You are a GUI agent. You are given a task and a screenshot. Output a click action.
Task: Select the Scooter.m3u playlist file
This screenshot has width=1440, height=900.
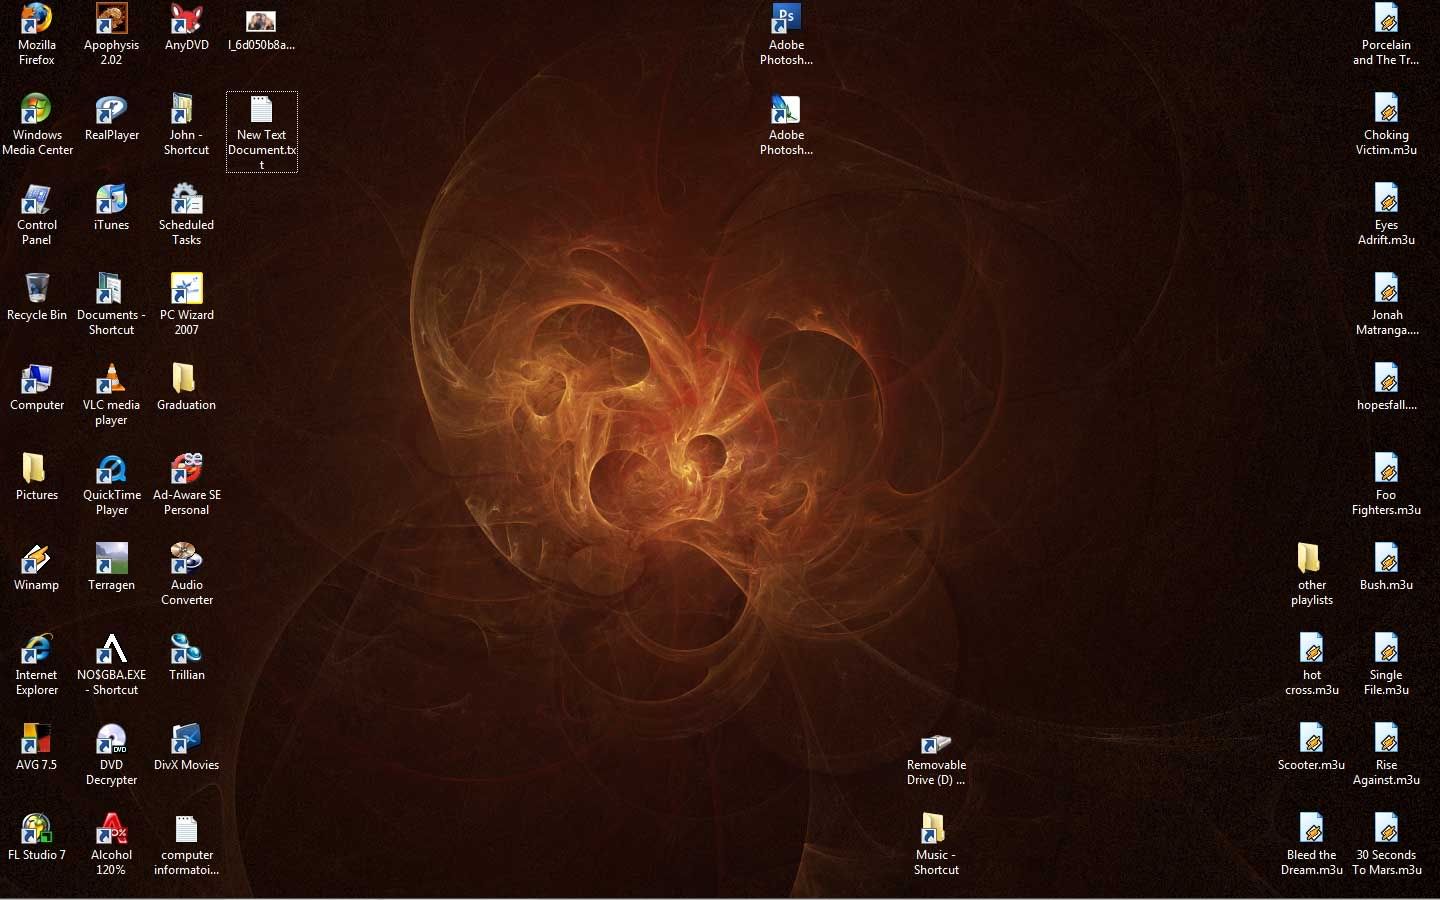1311,739
